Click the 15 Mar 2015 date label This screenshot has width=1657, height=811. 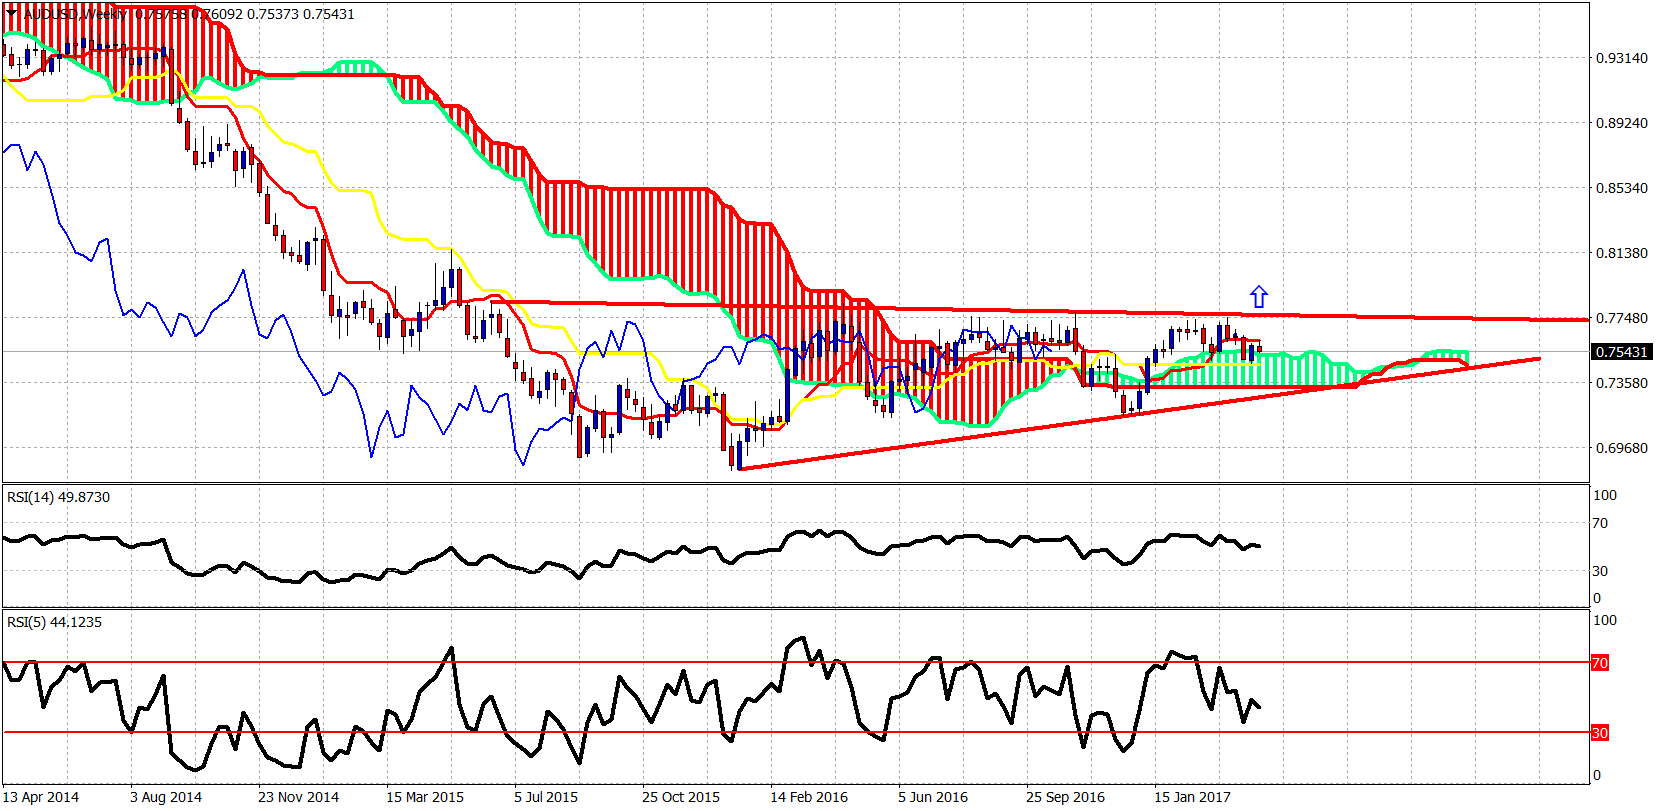425,797
